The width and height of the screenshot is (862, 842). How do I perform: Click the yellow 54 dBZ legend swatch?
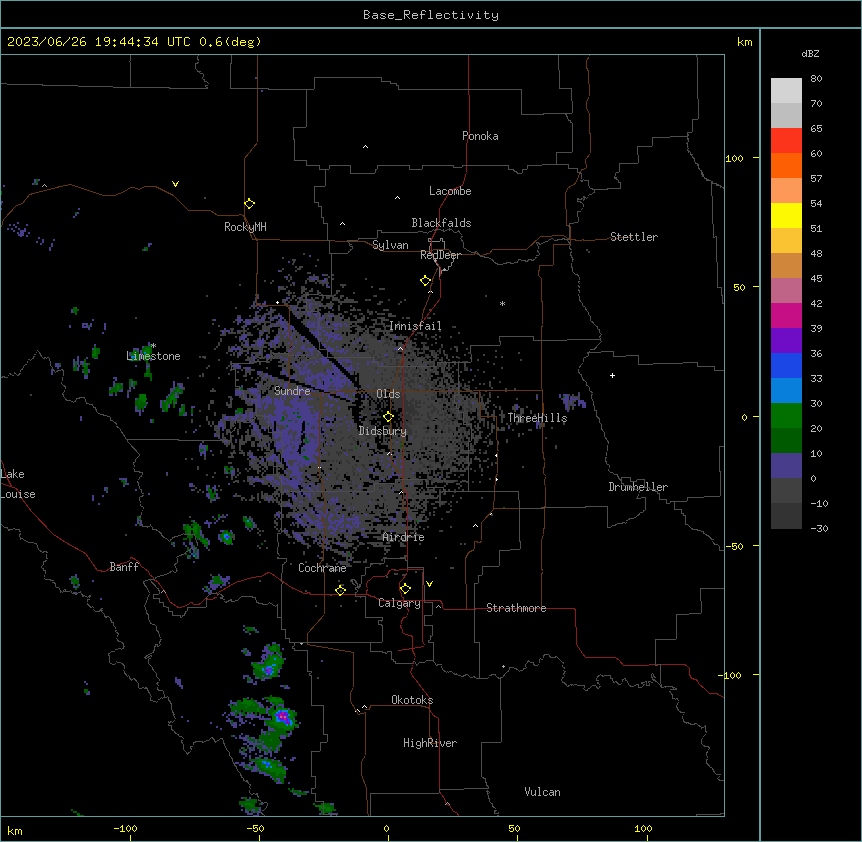(786, 215)
